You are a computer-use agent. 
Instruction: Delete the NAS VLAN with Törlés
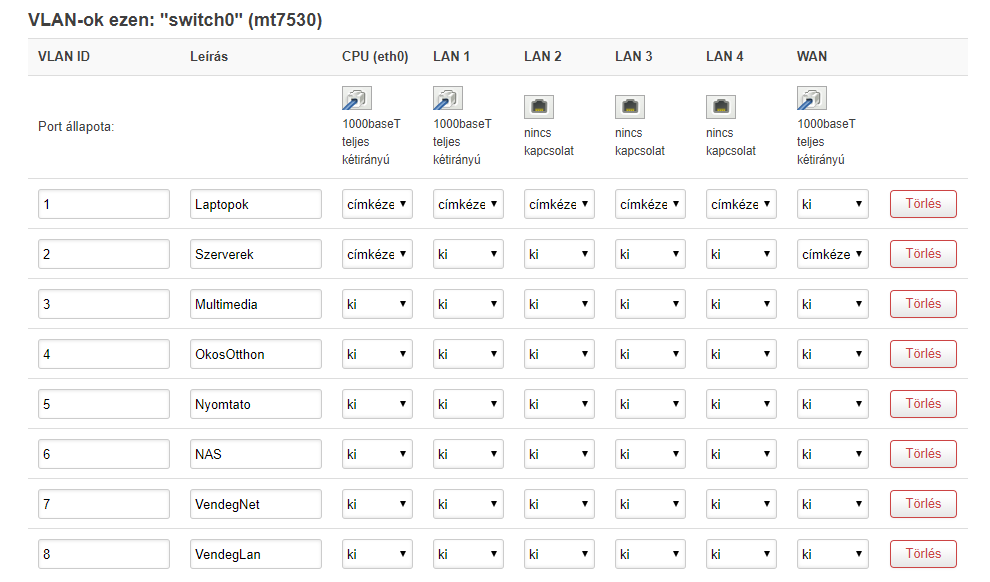point(923,454)
